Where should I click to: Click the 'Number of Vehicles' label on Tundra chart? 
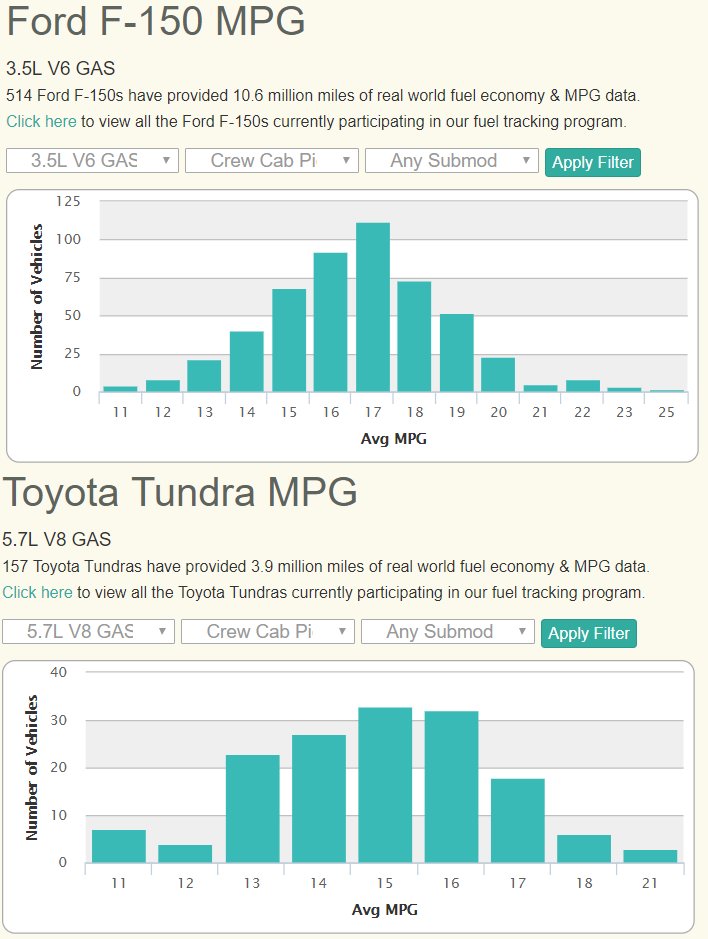[32, 767]
